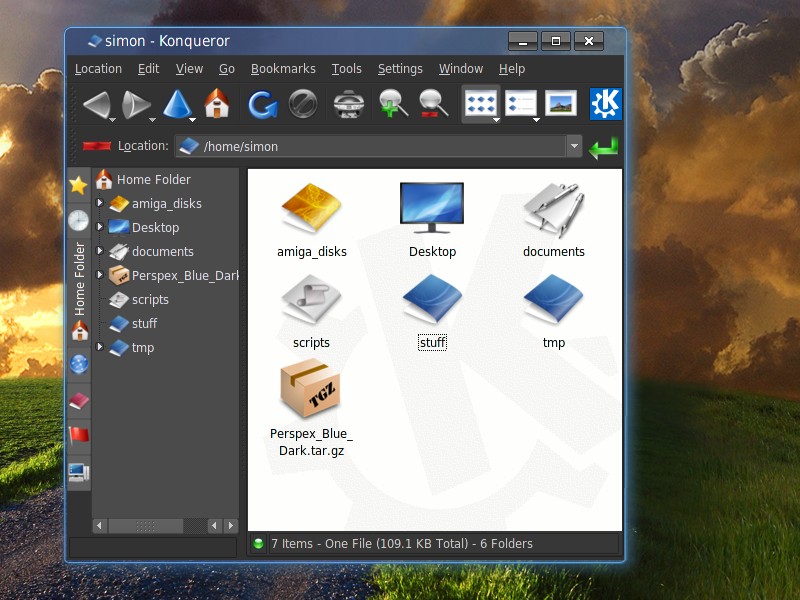This screenshot has width=800, height=600.
Task: Click the green Go arrow next to location
Action: pyautogui.click(x=604, y=147)
